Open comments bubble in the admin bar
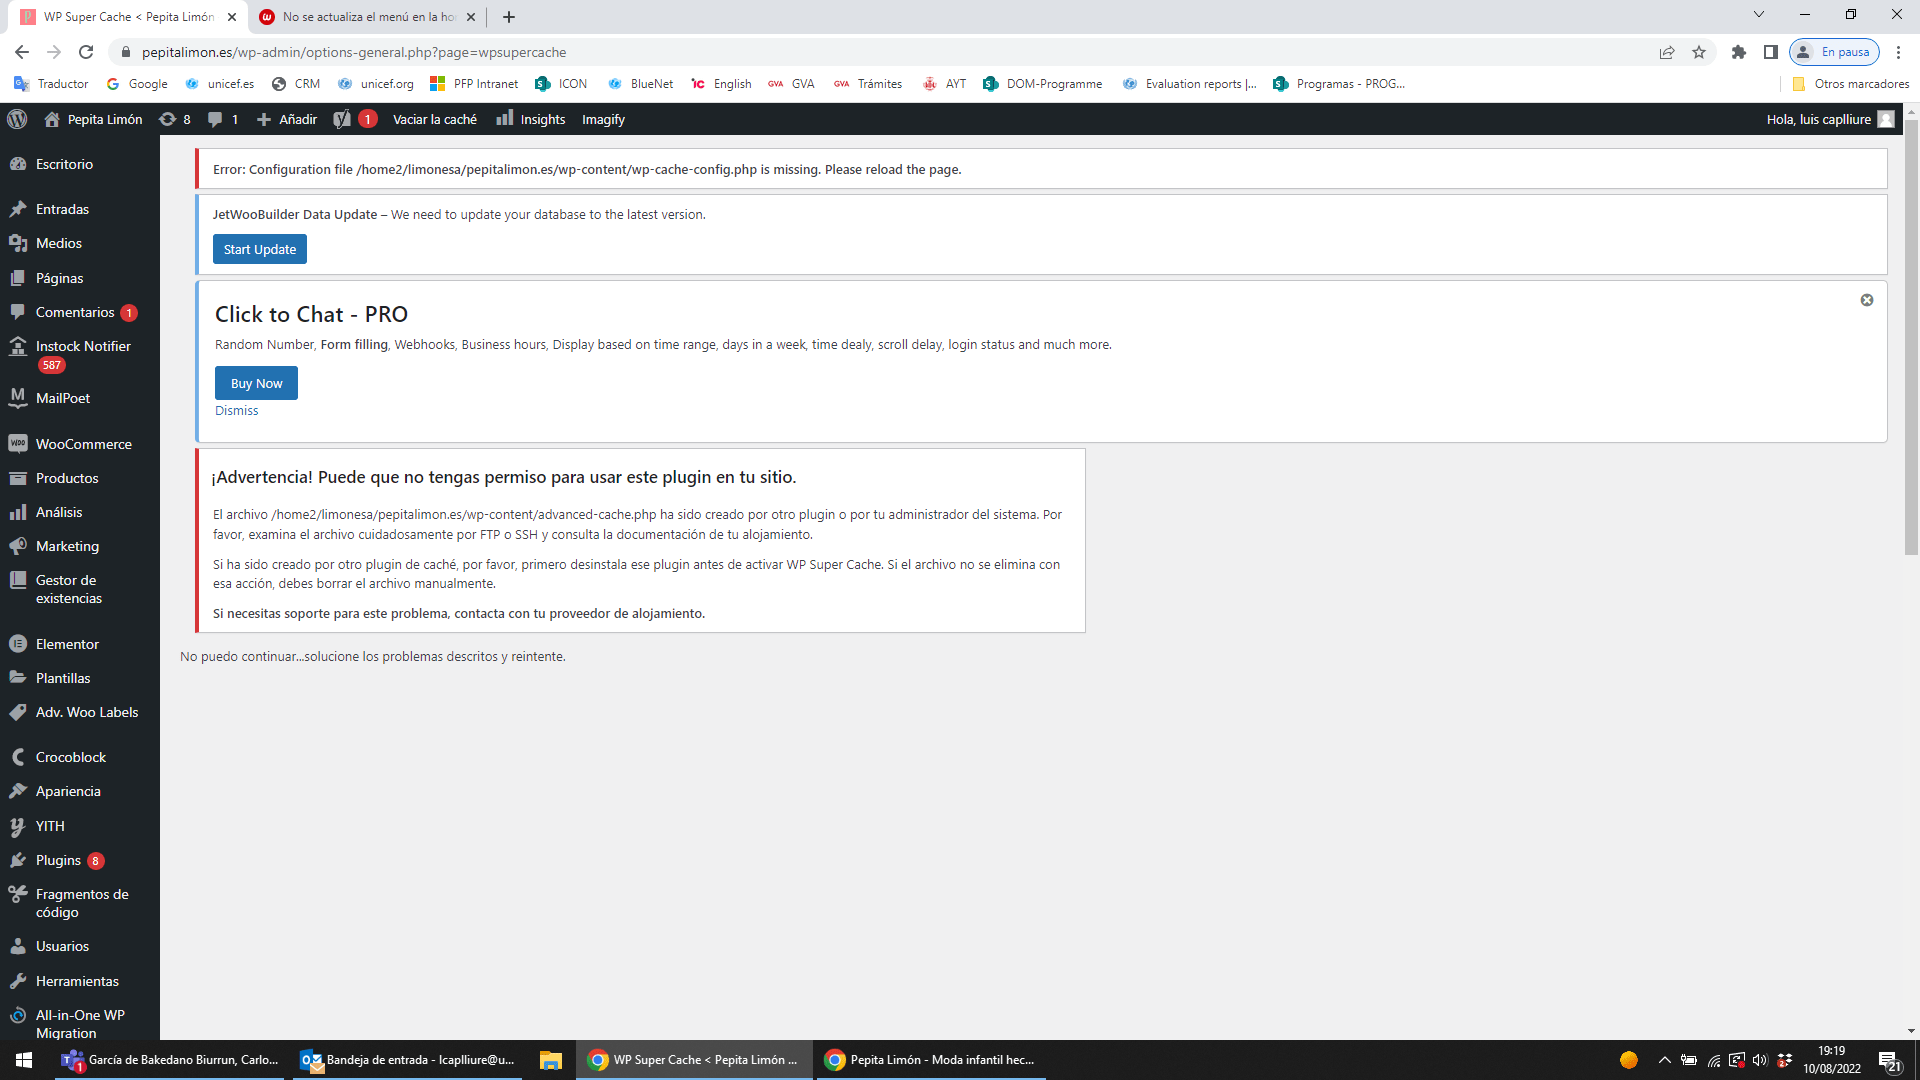The image size is (1920, 1080). [x=222, y=119]
